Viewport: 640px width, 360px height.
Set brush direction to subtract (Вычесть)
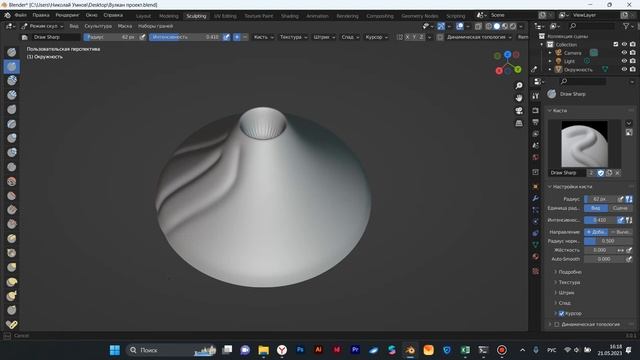[x=620, y=232]
